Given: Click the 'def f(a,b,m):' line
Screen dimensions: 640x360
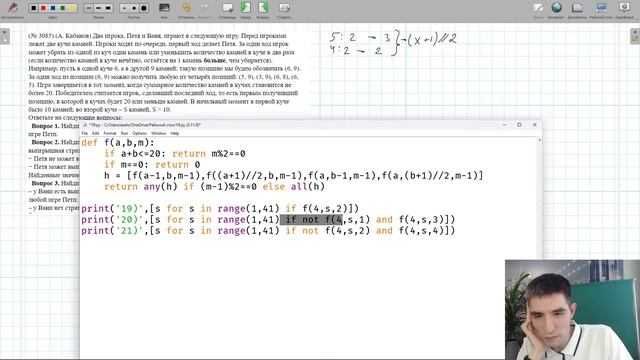Looking at the screenshot, I should tap(118, 143).
